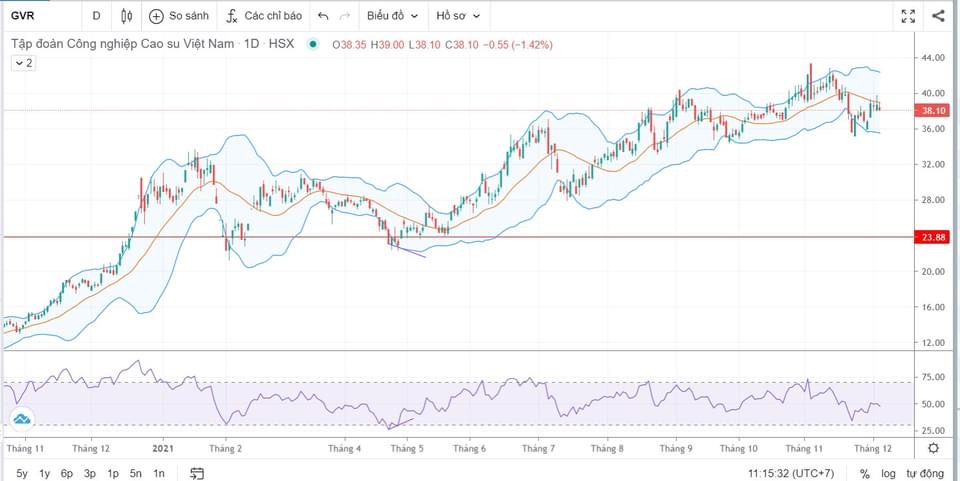The width and height of the screenshot is (960, 481).
Task: Select the 1y time range
Action: coord(44,473)
